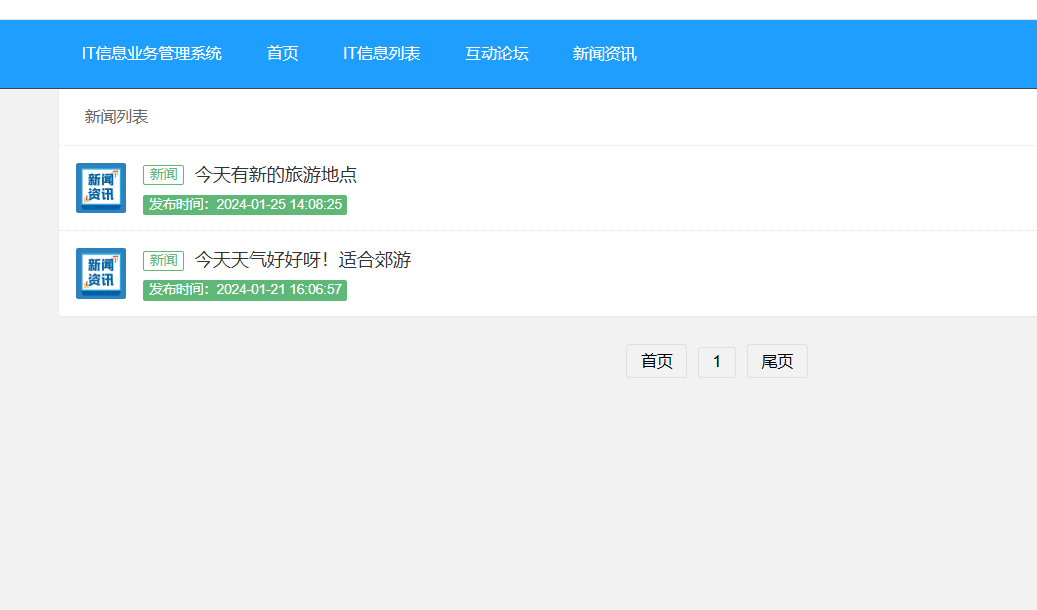Click the news thumbnail icon for 今天天气好好呀

[x=101, y=273]
